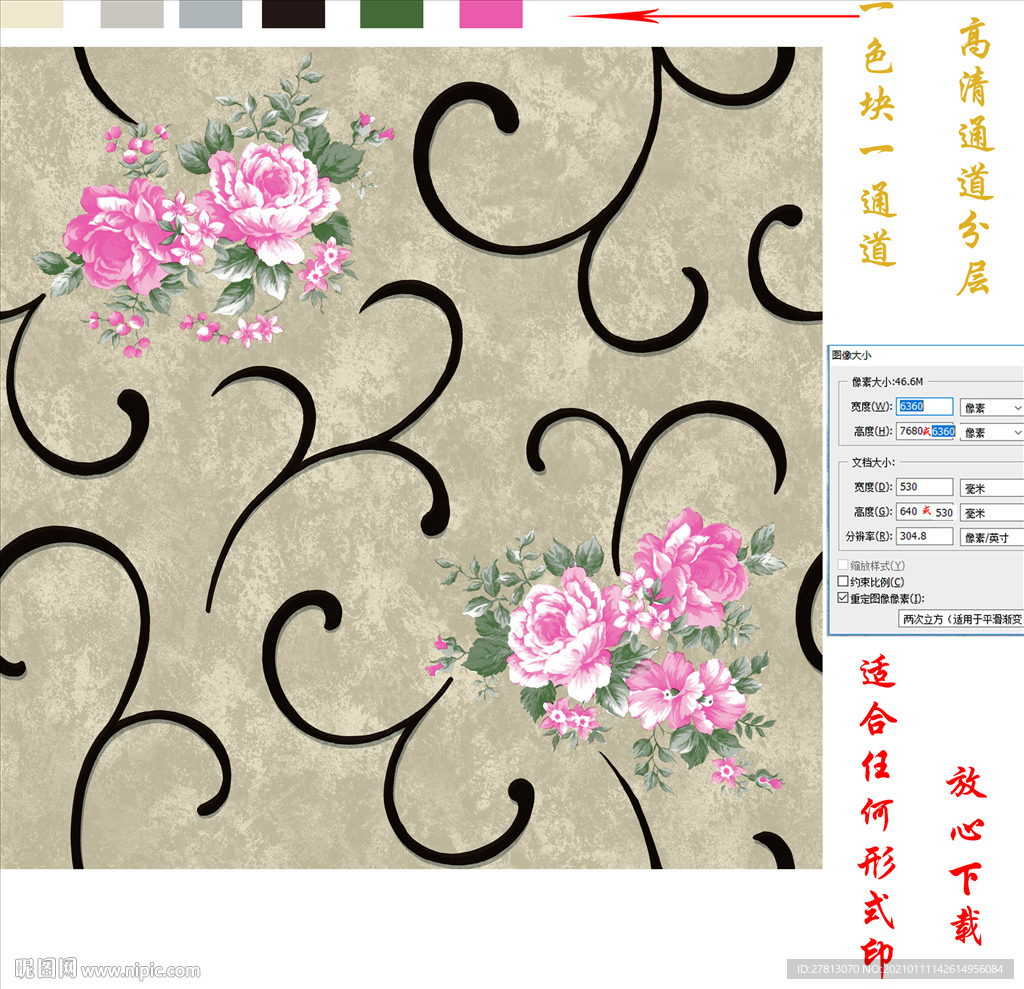
Task: Click the resolution field showing 304.8
Action: 924,537
